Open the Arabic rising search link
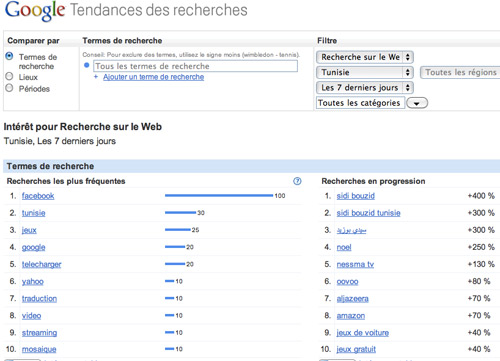Viewport: 500px width, 361px height. [x=351, y=230]
